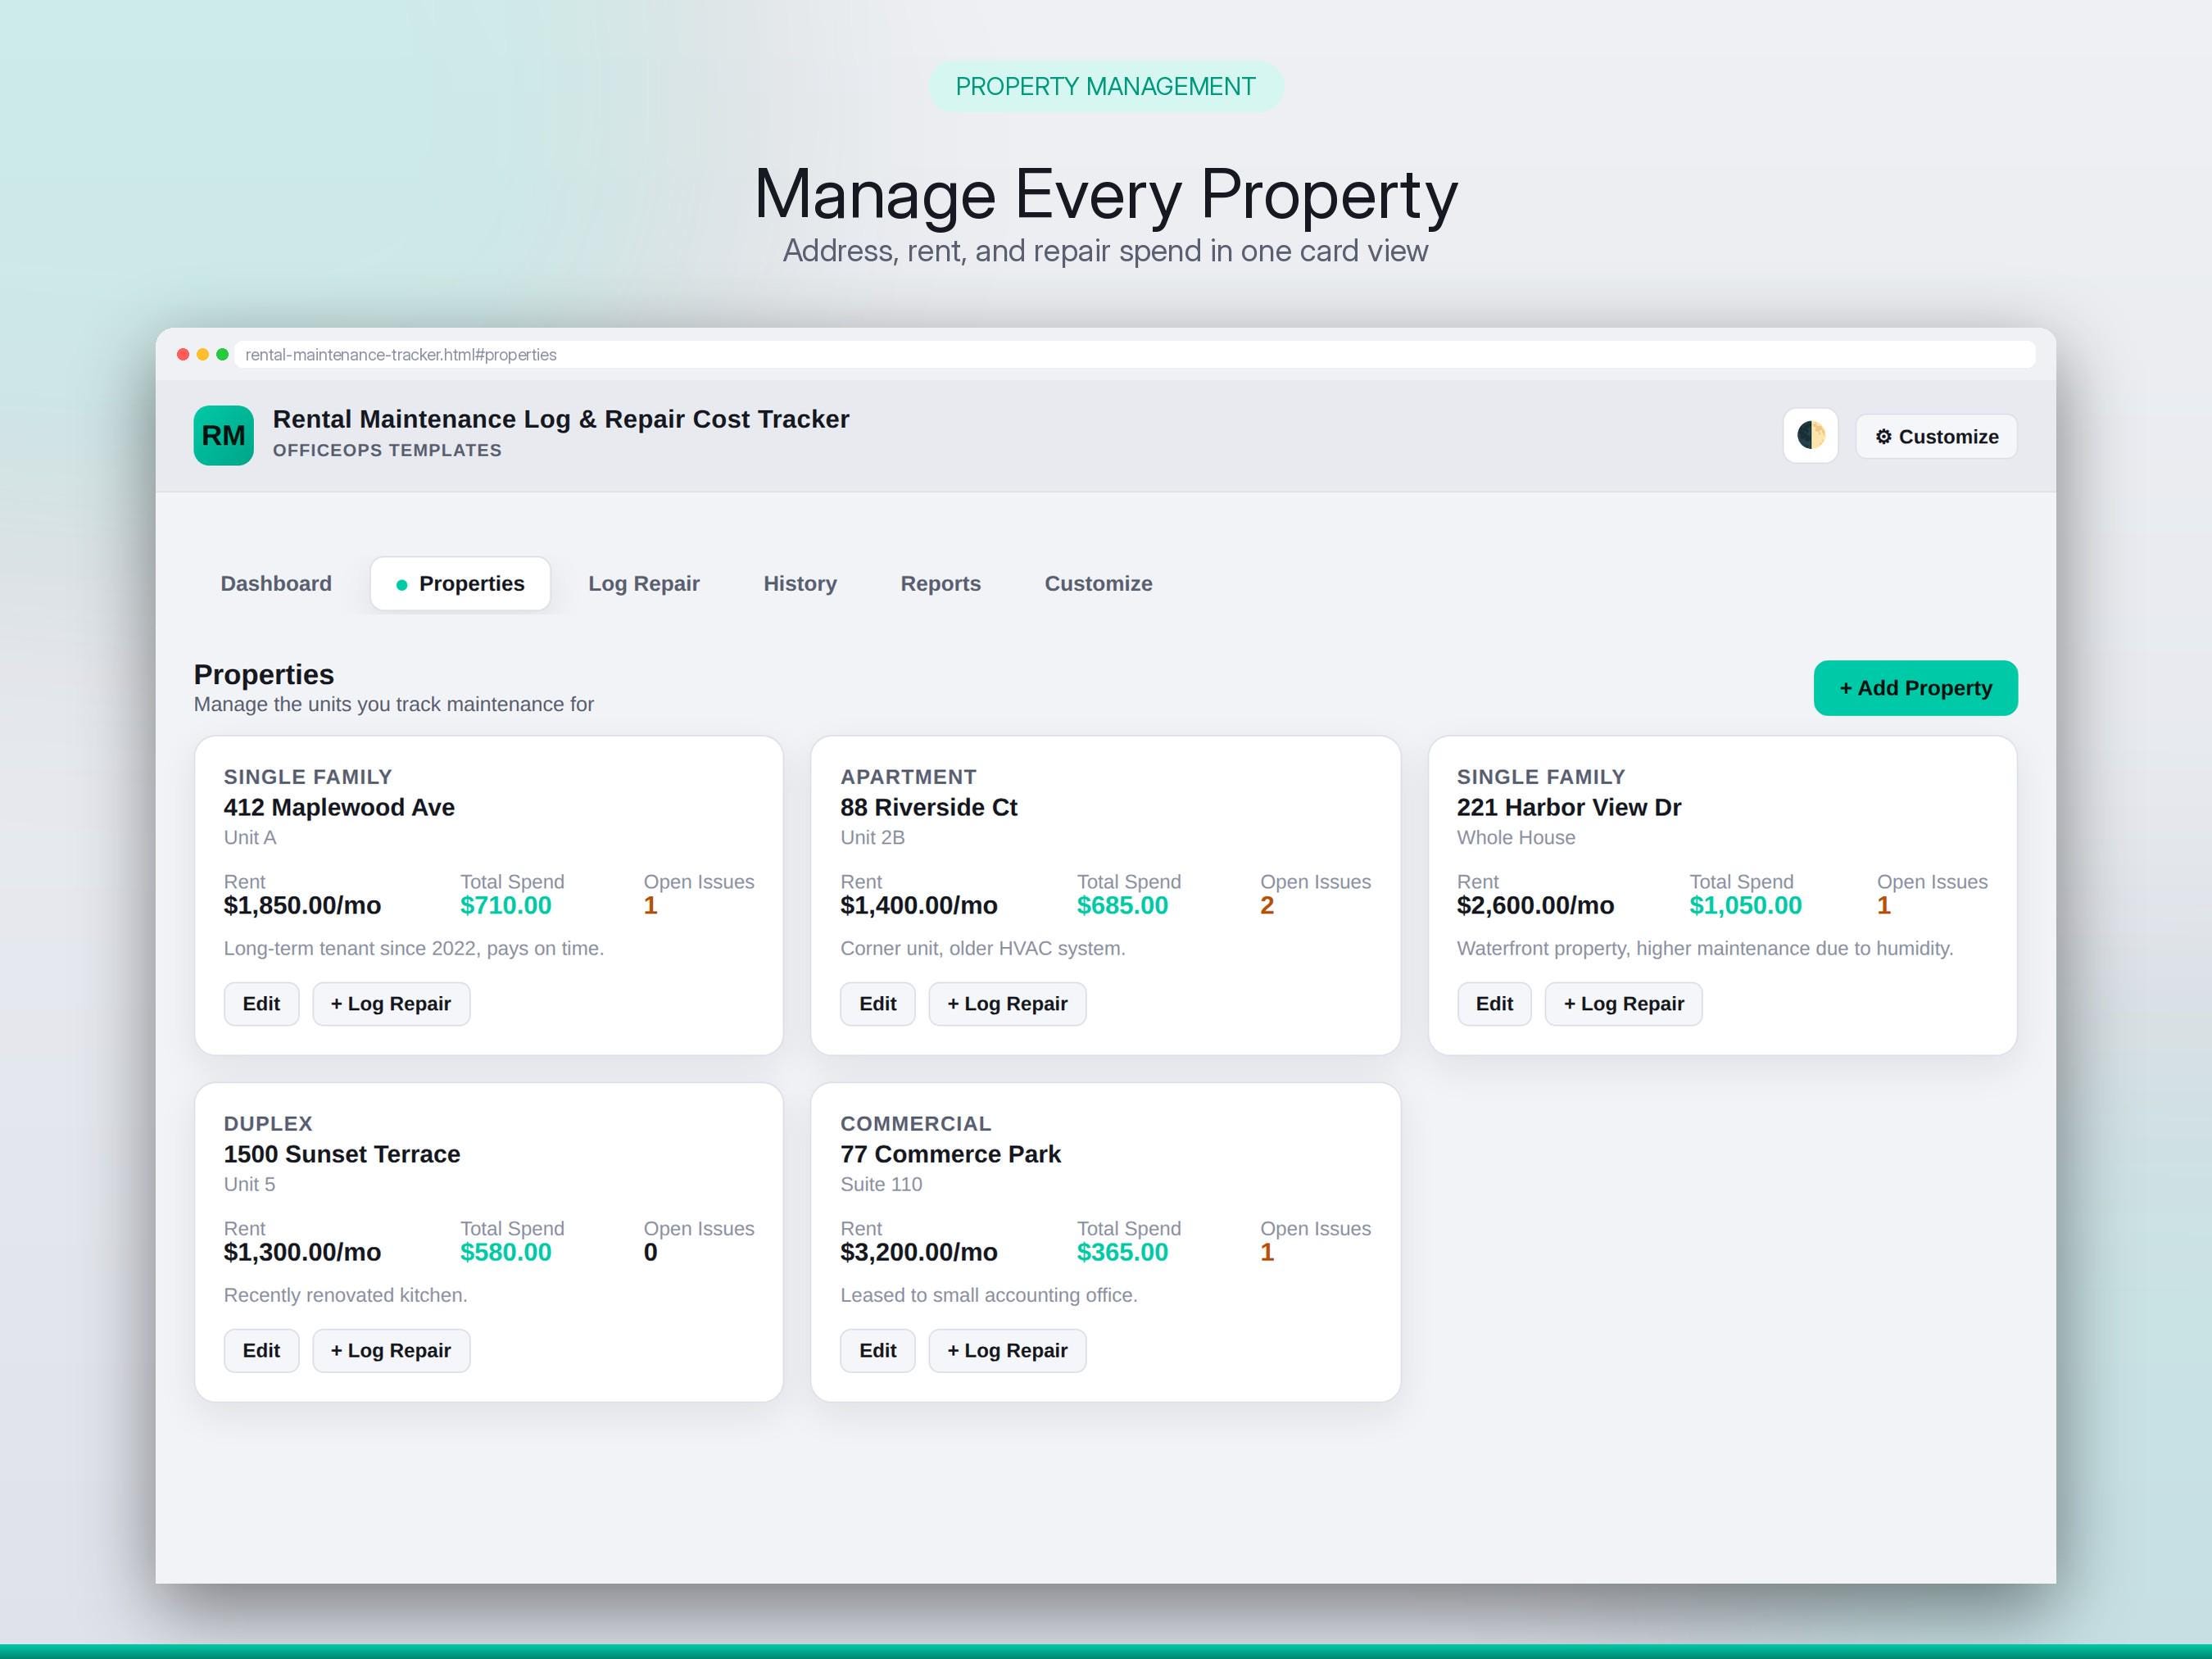Click the $710.00 total spend value
This screenshot has height=1659, width=2212.
[506, 905]
